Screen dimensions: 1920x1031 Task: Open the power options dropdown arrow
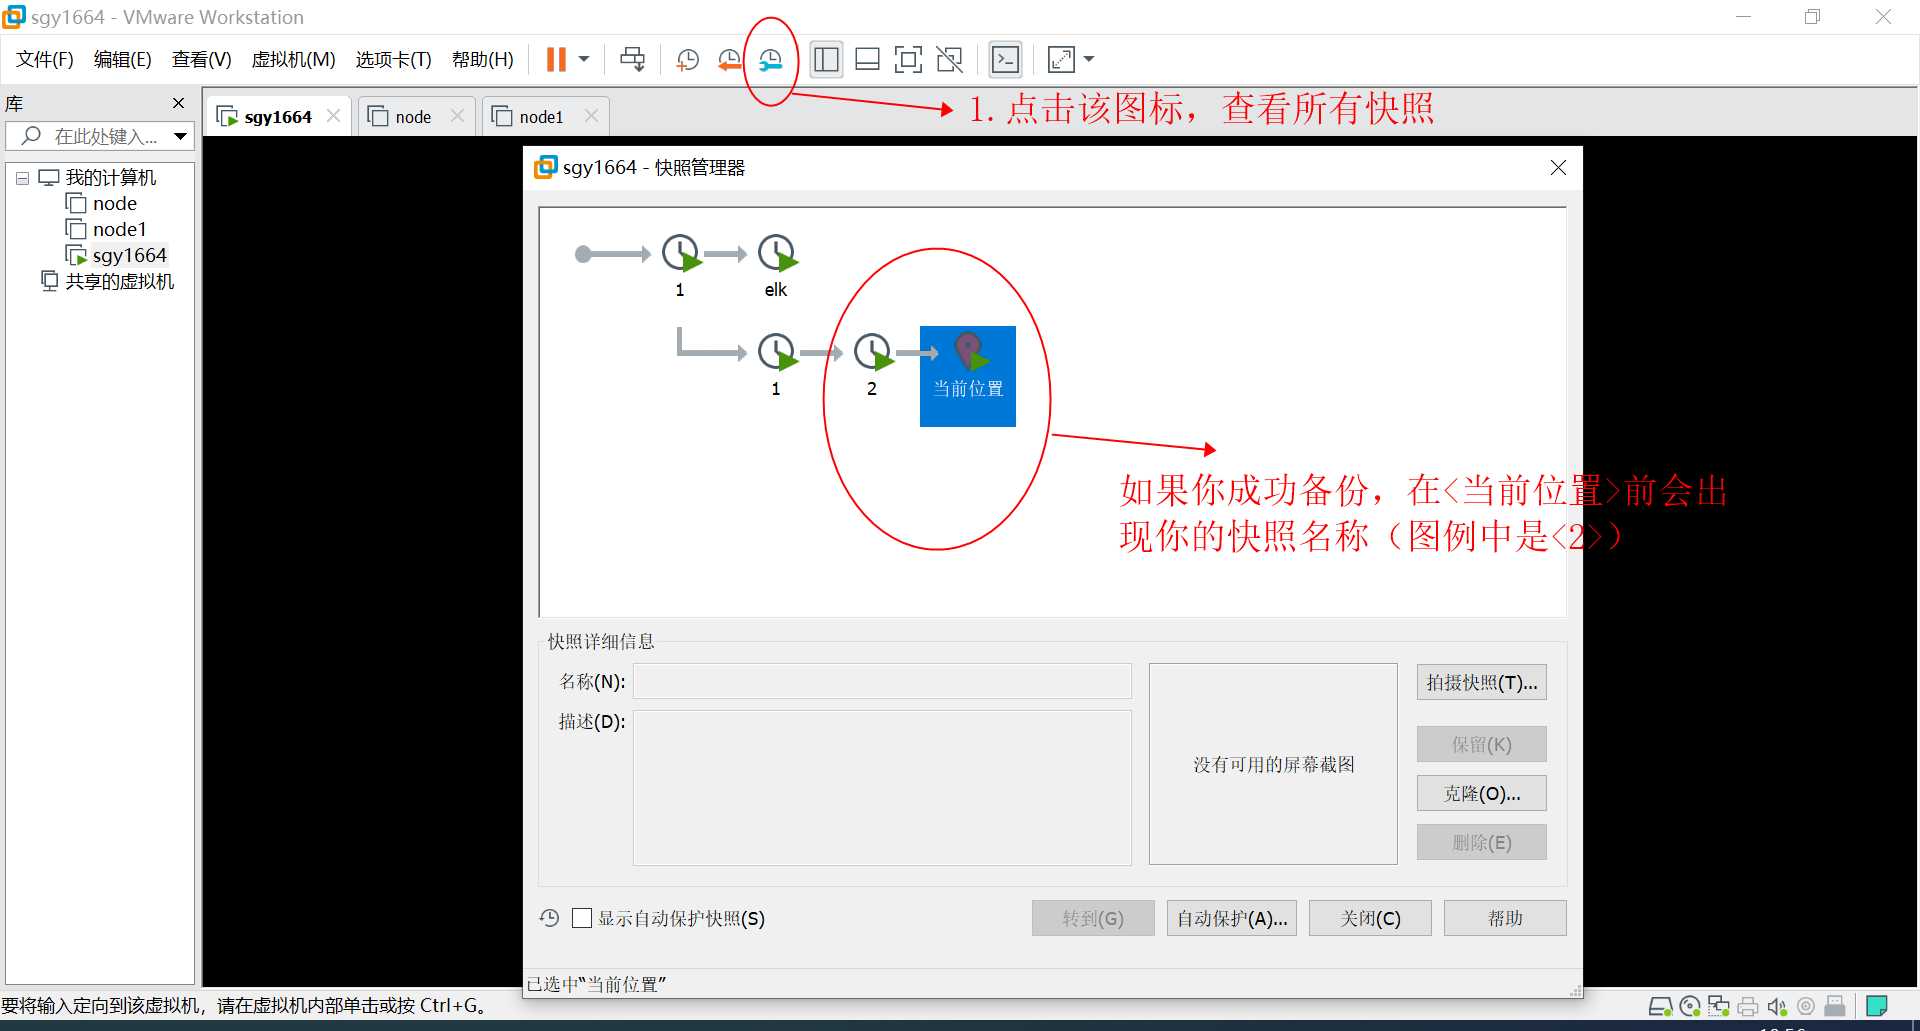[584, 60]
